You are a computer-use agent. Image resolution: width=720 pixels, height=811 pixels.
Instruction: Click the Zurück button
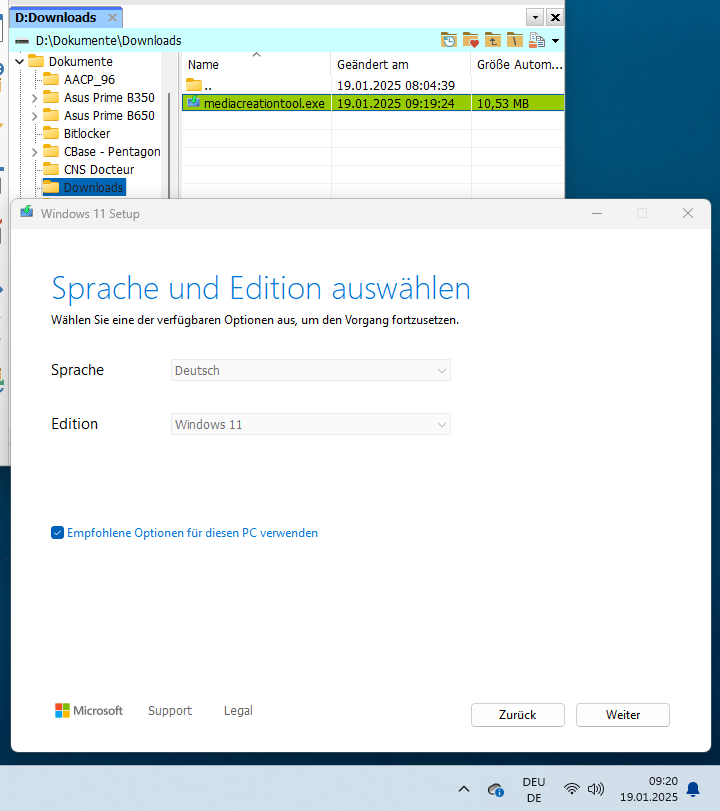click(x=517, y=715)
